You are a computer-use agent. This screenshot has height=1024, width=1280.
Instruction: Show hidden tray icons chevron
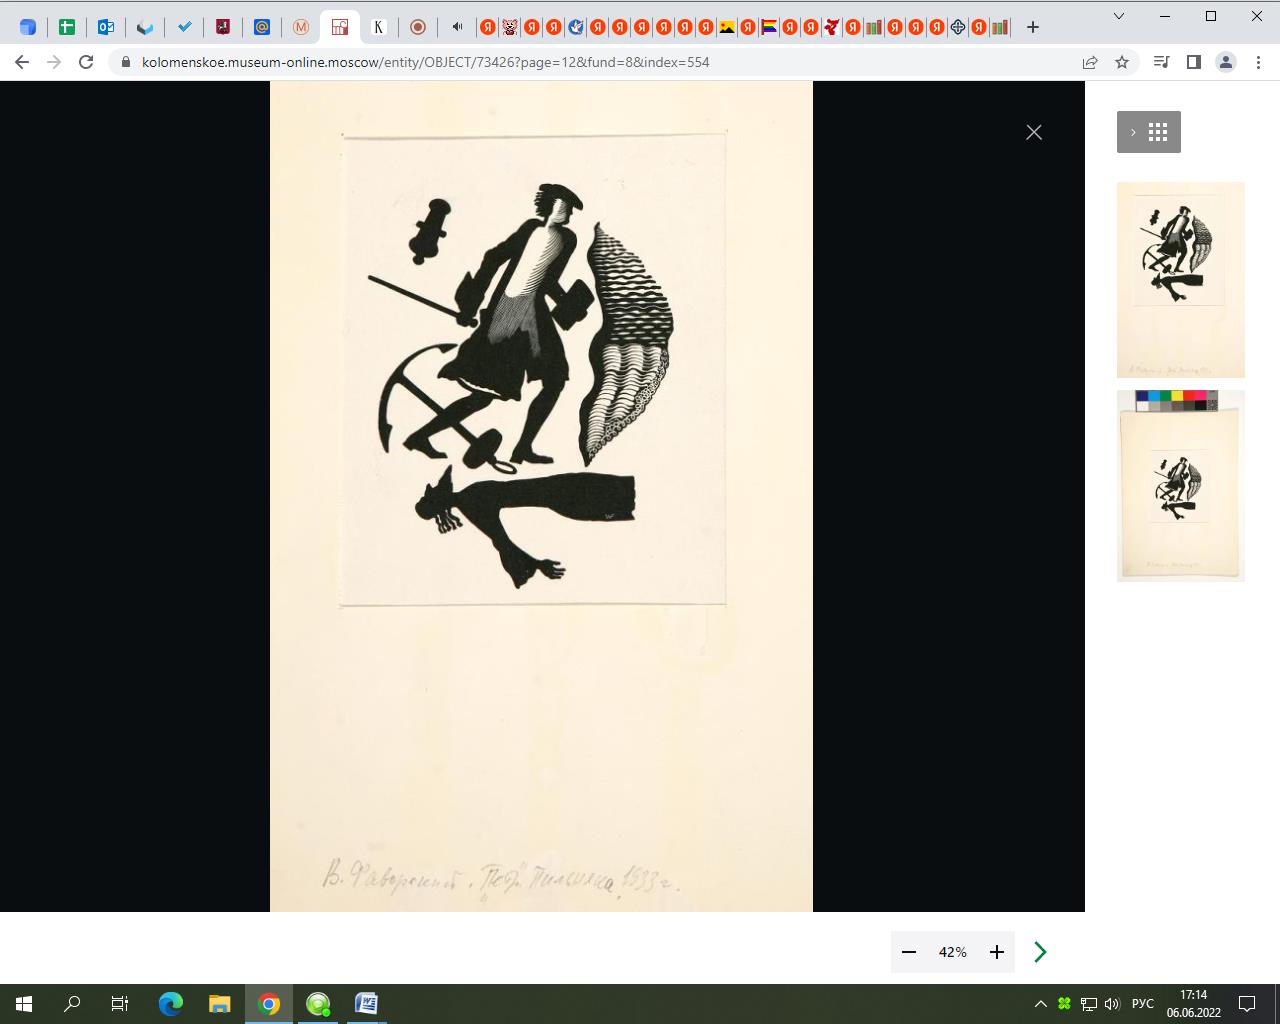[x=1041, y=1004]
